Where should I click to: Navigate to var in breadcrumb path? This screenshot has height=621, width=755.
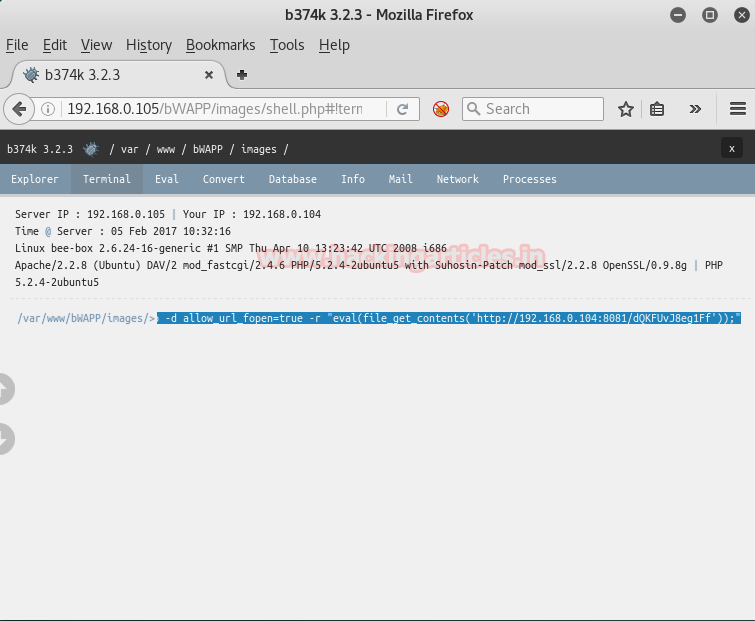[x=130, y=149]
